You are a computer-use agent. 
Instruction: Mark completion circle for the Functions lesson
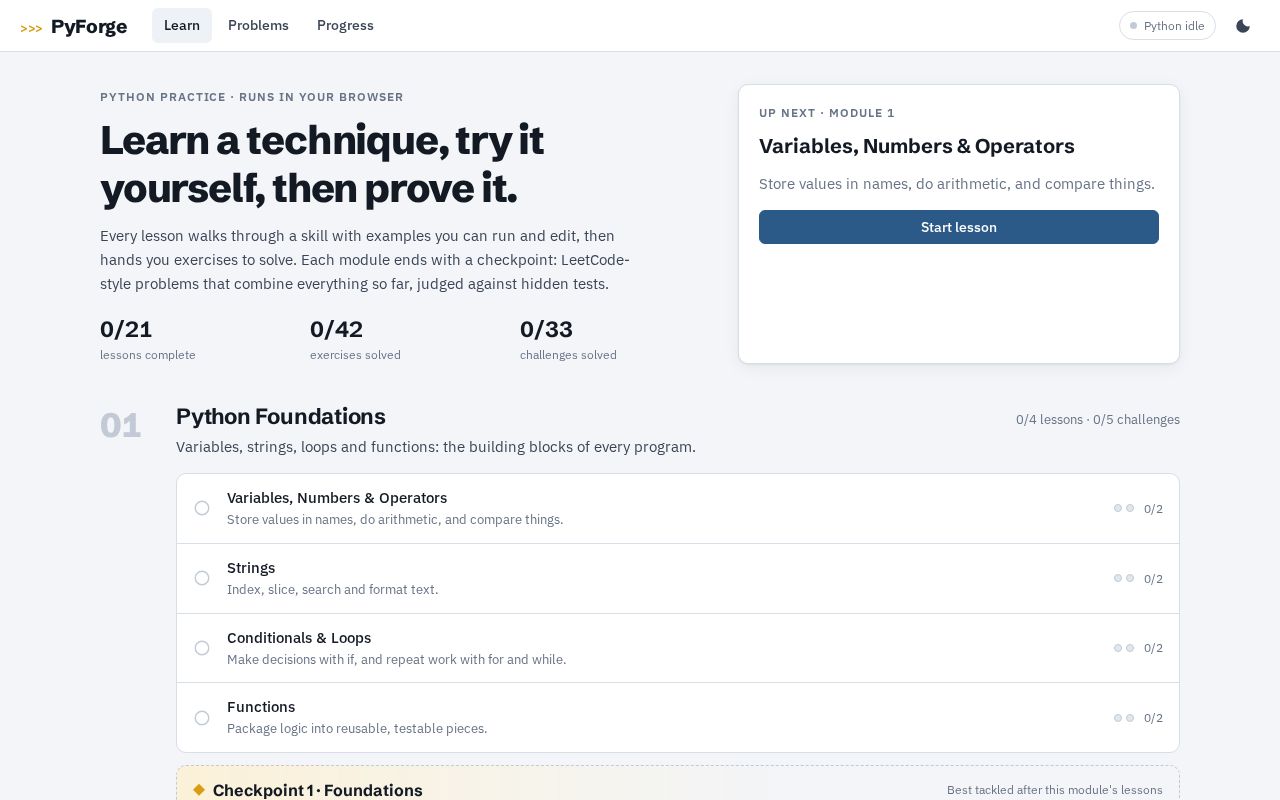(202, 718)
